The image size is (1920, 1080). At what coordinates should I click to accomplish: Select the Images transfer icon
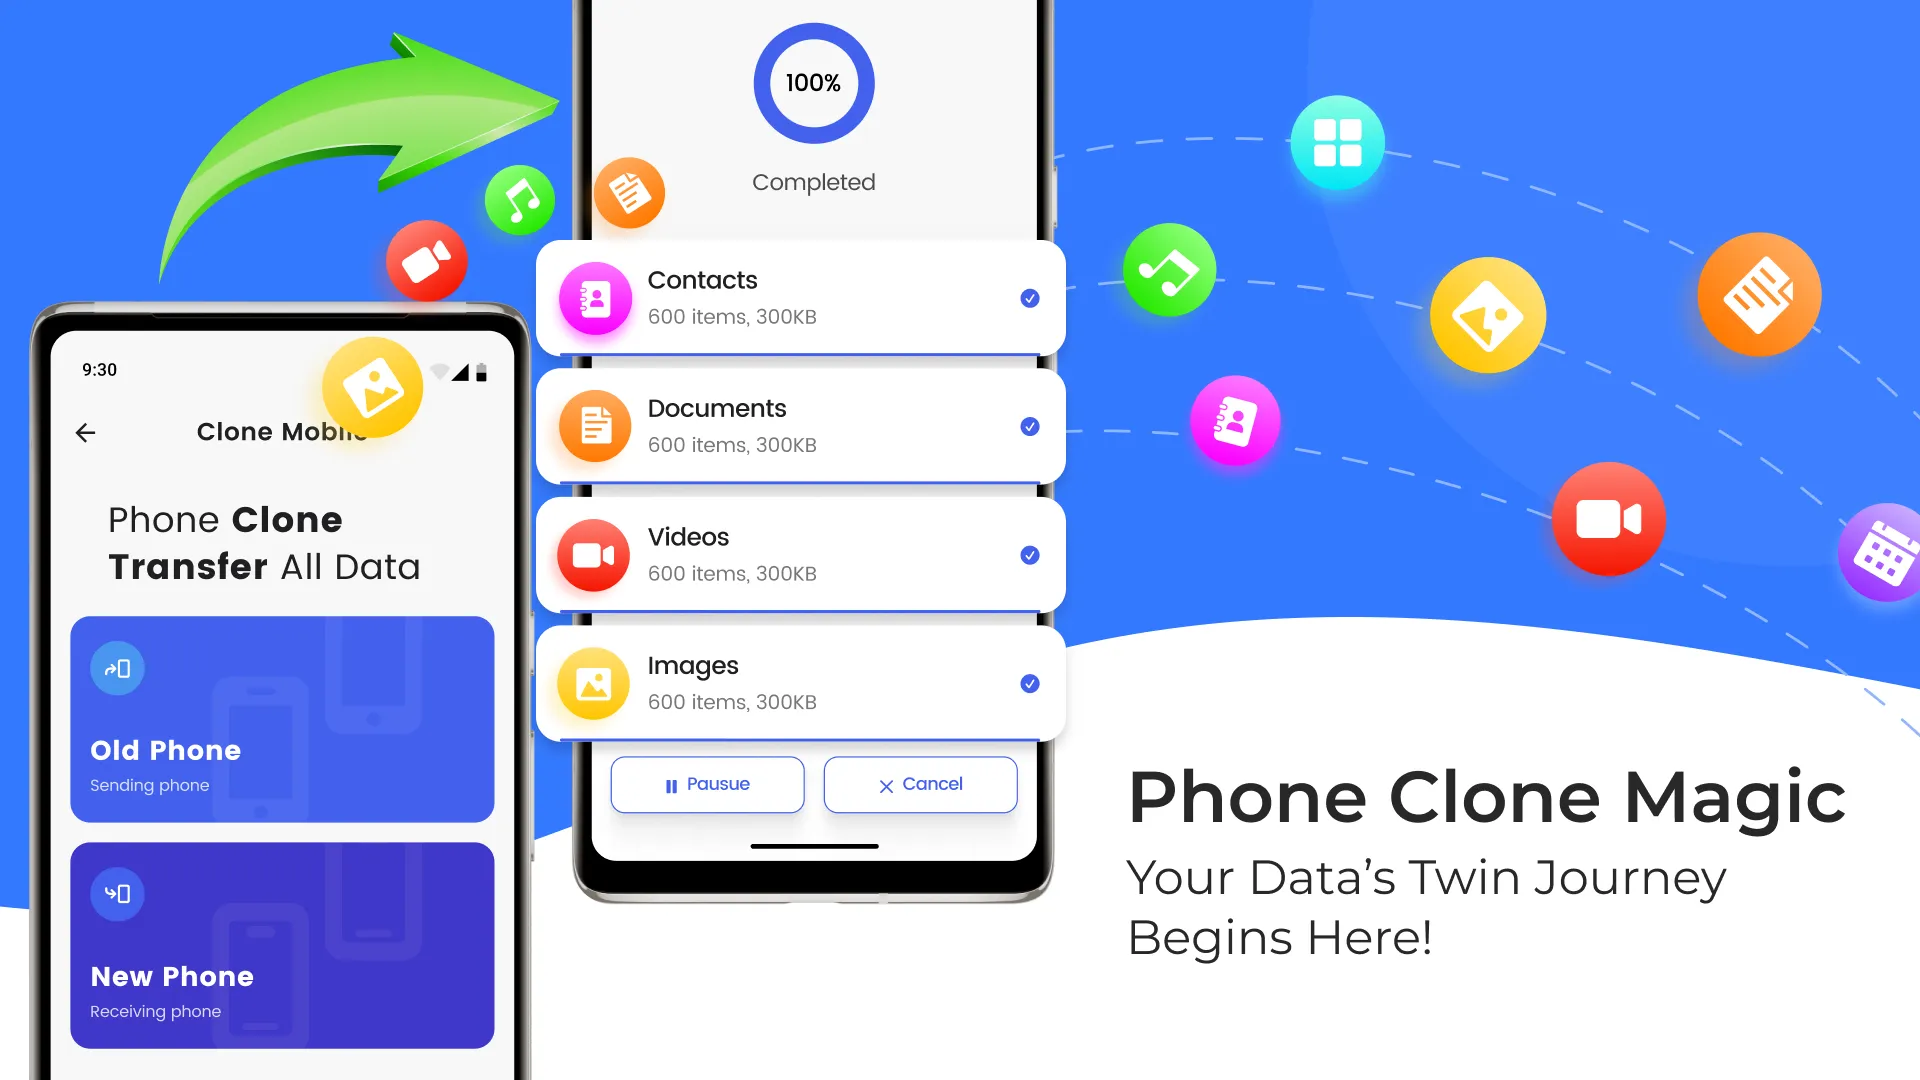593,683
